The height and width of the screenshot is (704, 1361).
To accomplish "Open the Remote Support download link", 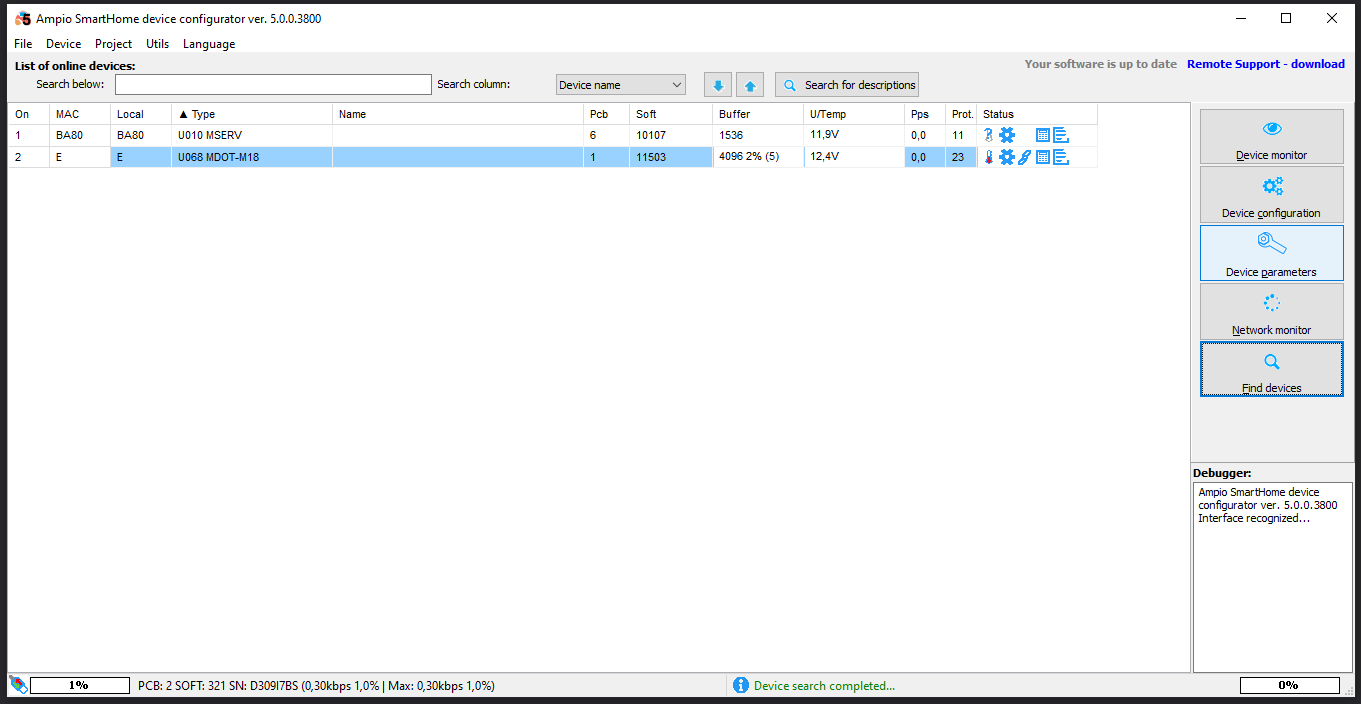I will (x=1266, y=64).
